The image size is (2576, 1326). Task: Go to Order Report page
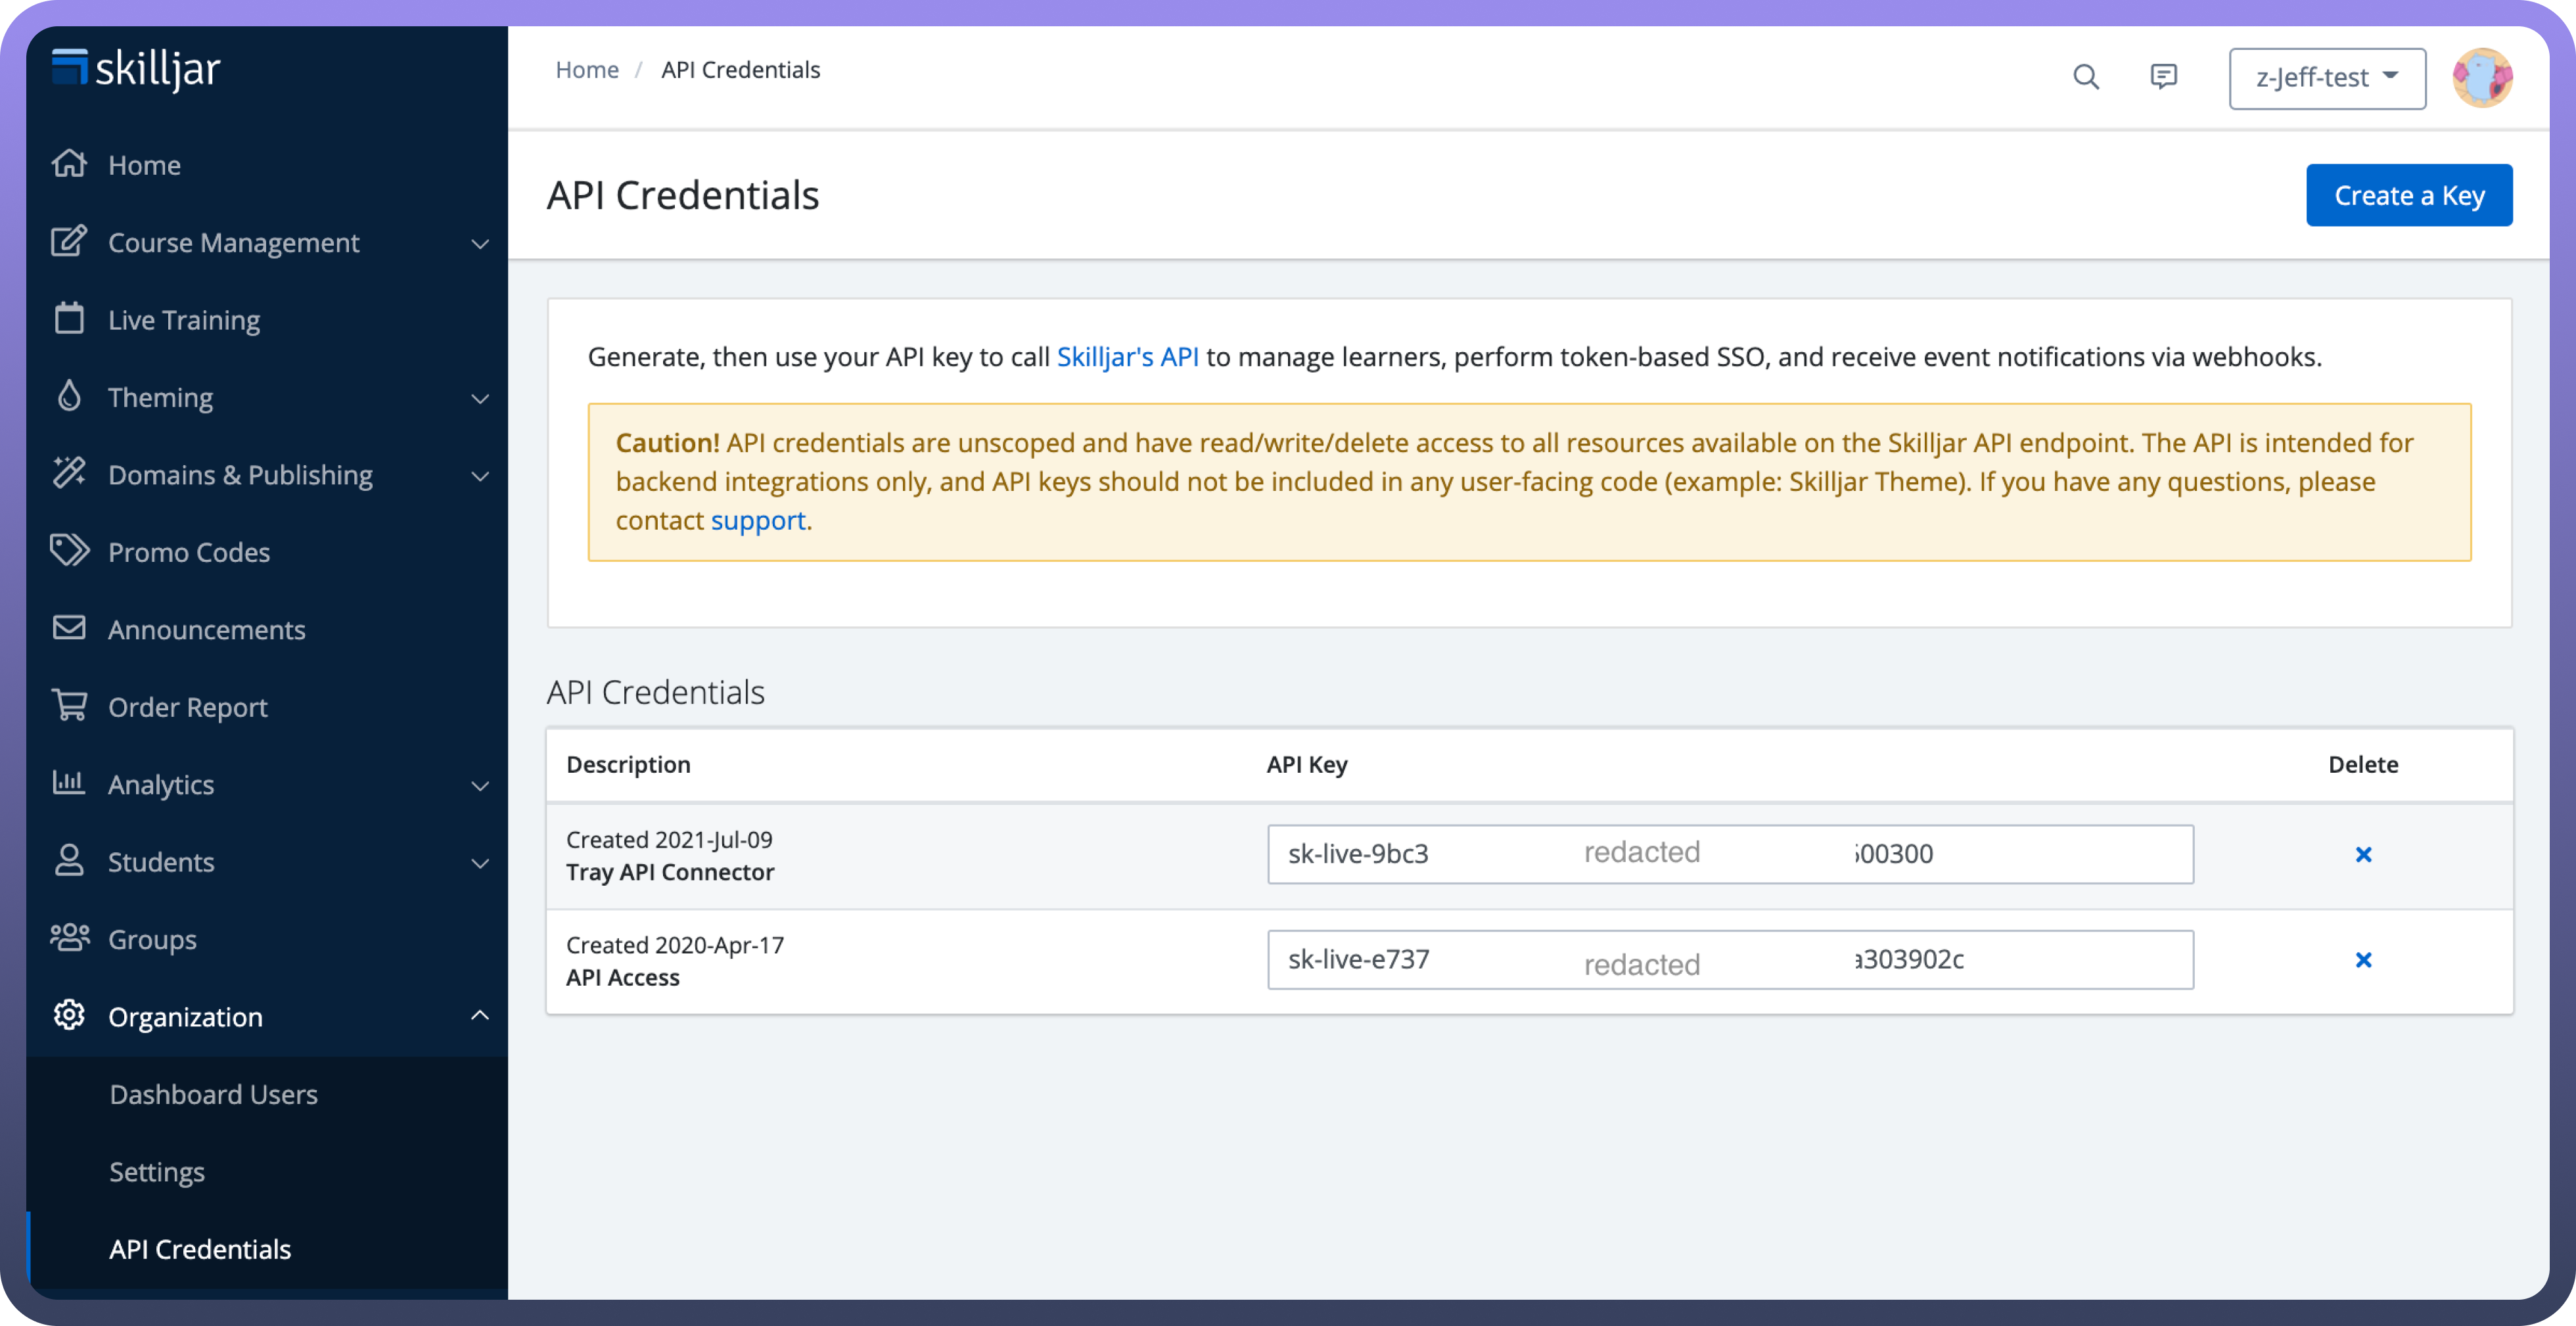pyautogui.click(x=188, y=707)
